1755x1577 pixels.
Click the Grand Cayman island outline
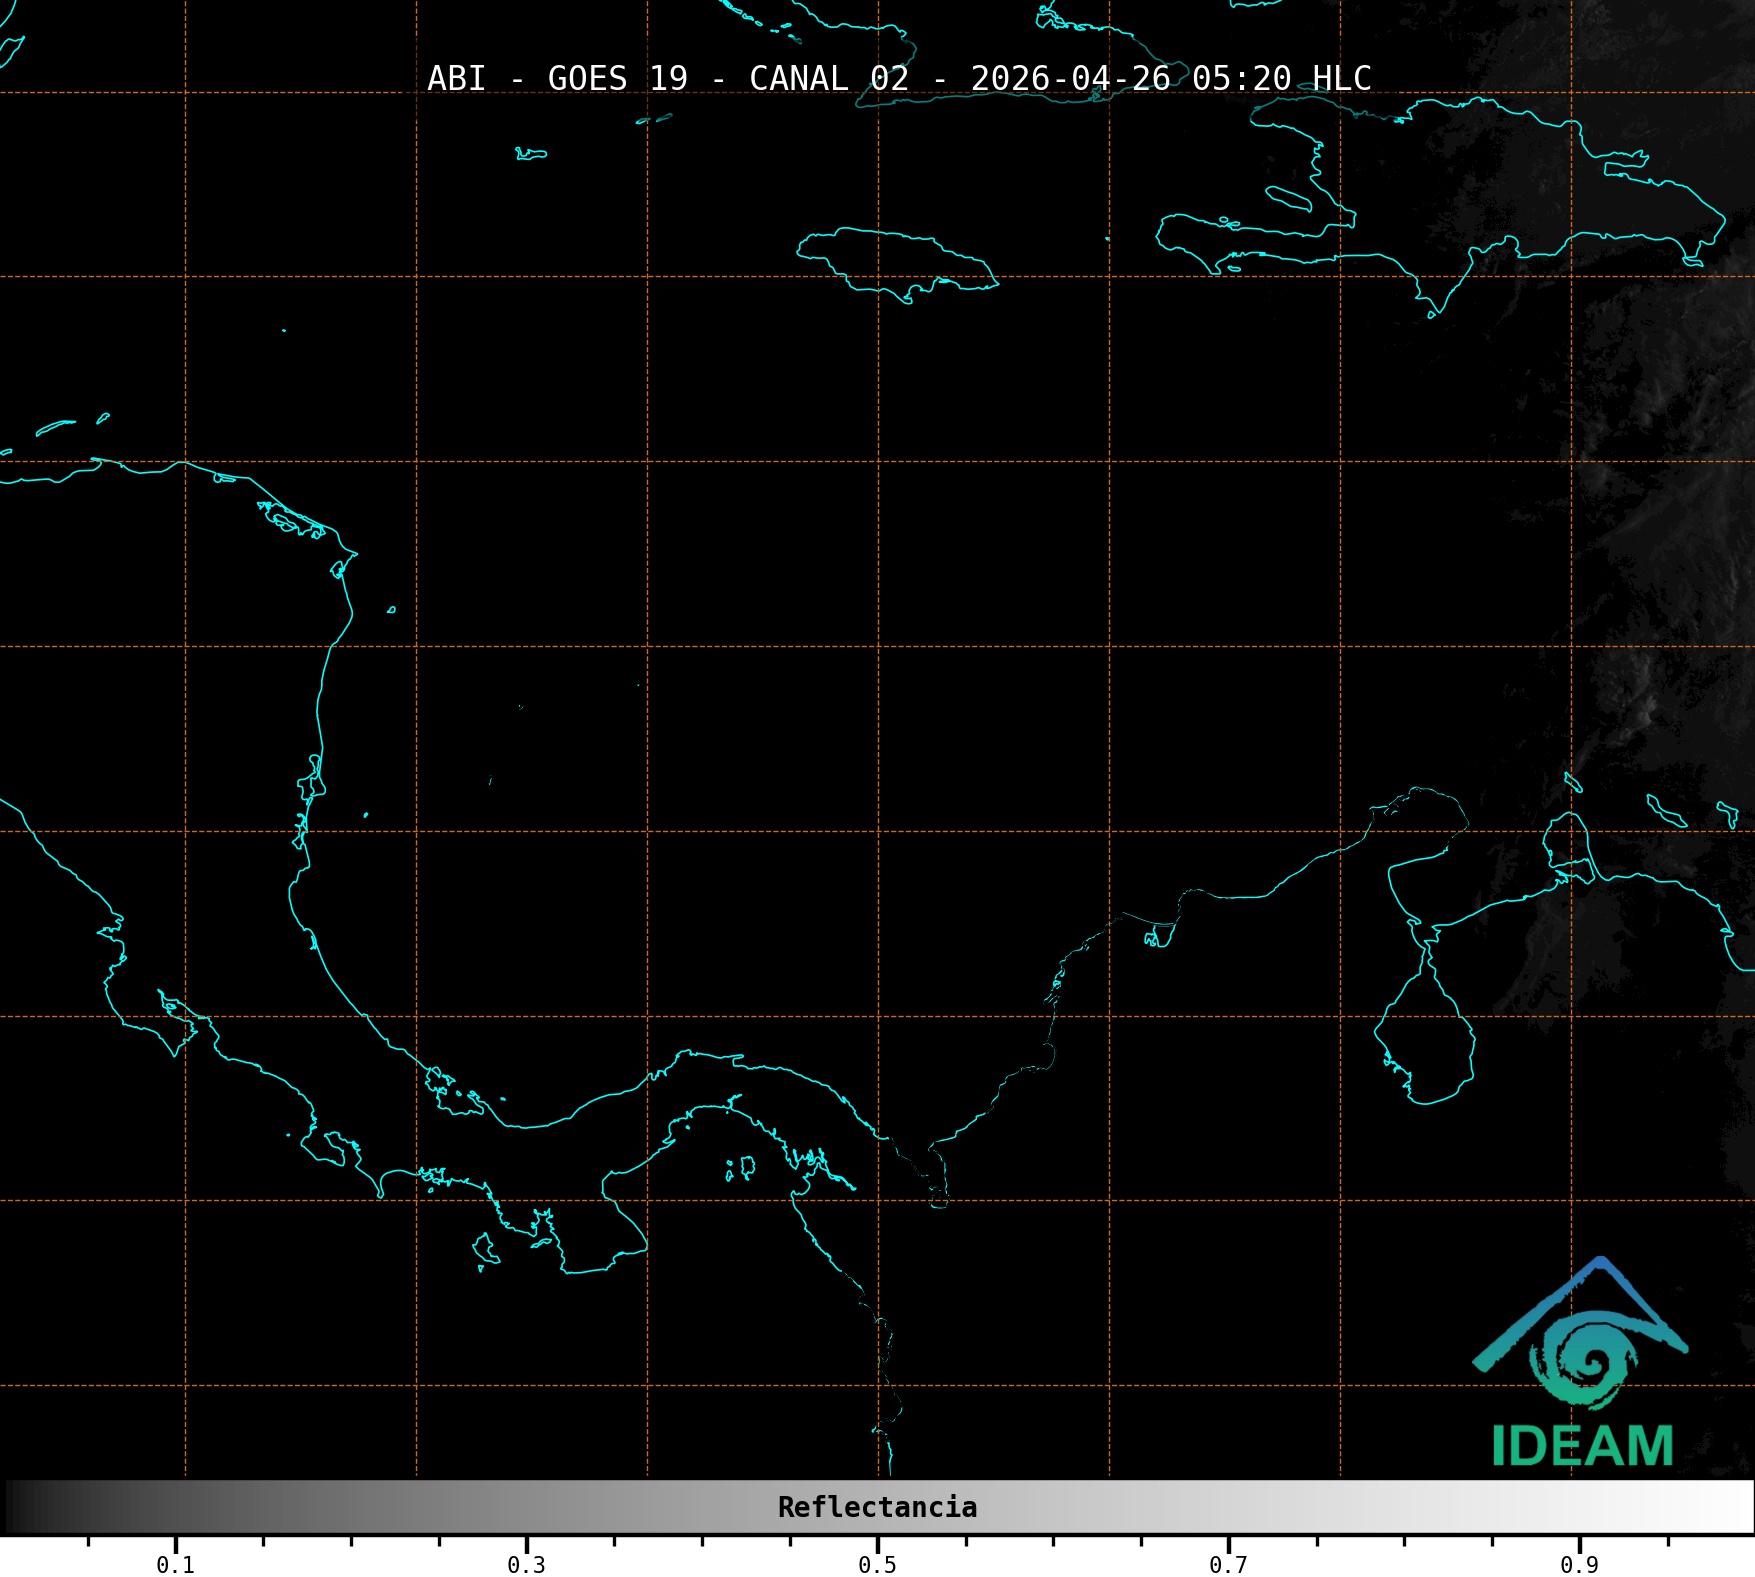pyautogui.click(x=531, y=154)
